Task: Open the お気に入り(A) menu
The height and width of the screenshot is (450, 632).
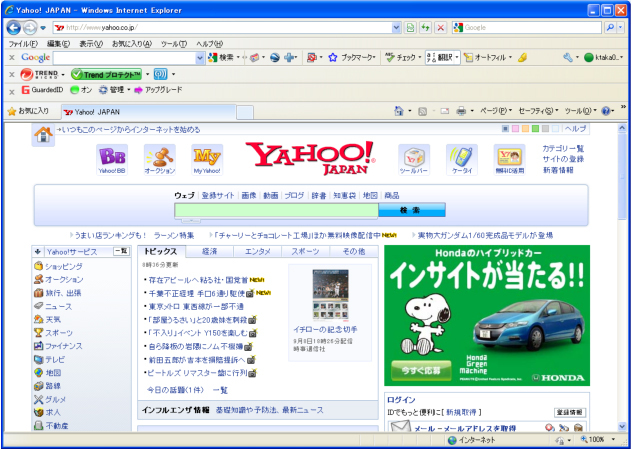Action: point(132,44)
